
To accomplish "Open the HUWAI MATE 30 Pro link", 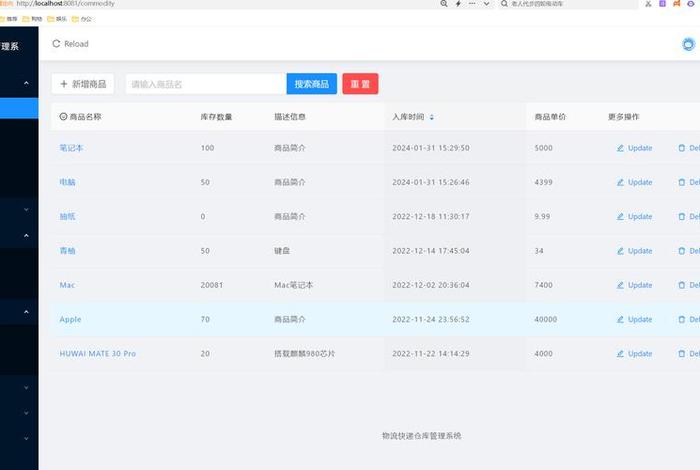I will tap(98, 354).
